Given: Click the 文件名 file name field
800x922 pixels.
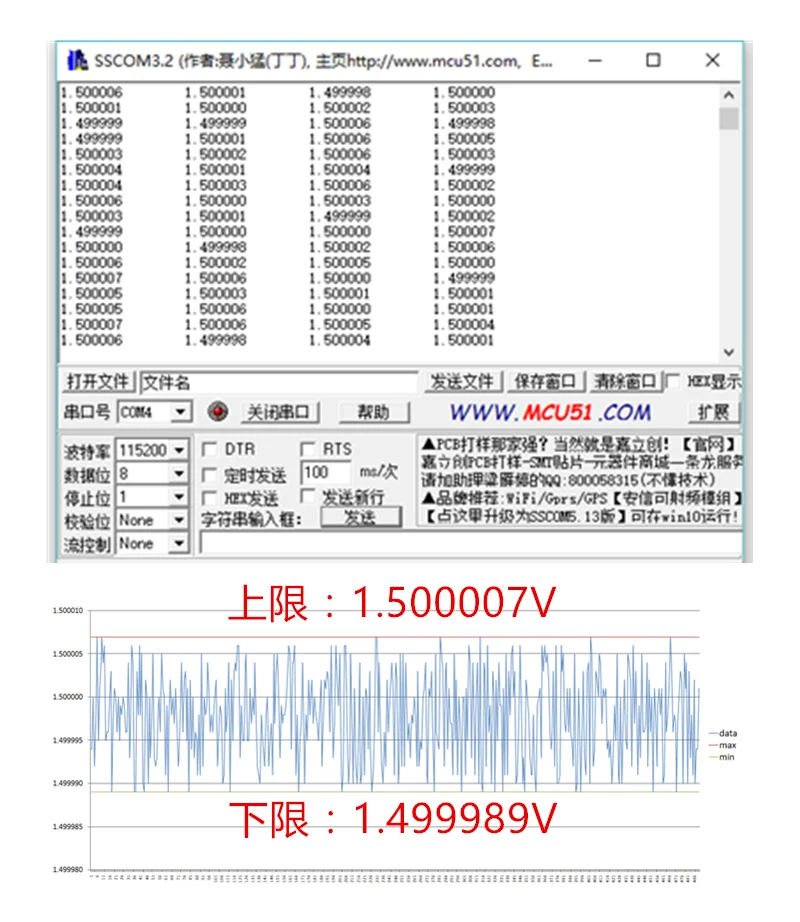Looking at the screenshot, I should (279, 382).
